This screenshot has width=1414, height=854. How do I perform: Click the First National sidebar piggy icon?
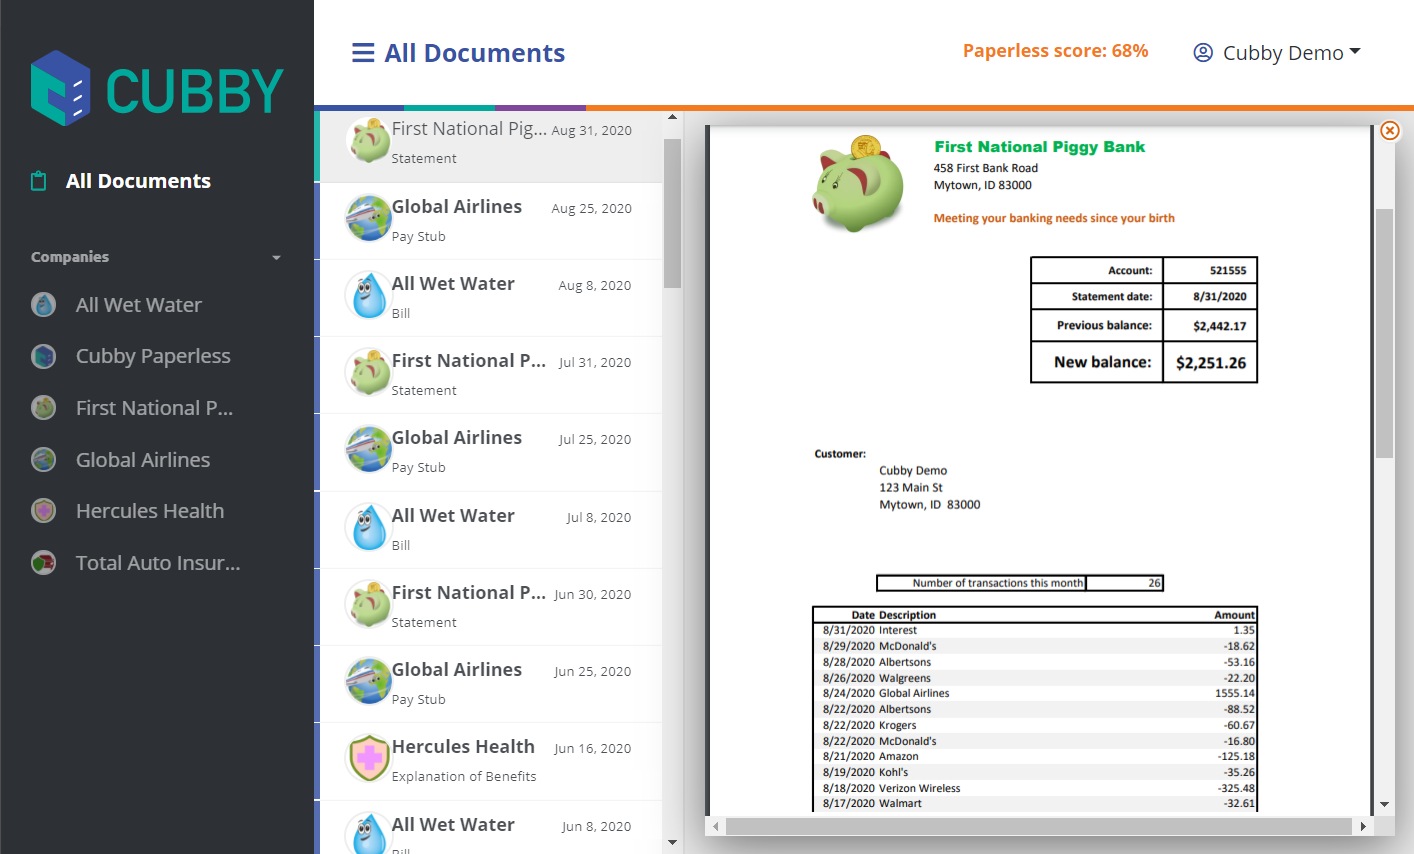coord(43,408)
